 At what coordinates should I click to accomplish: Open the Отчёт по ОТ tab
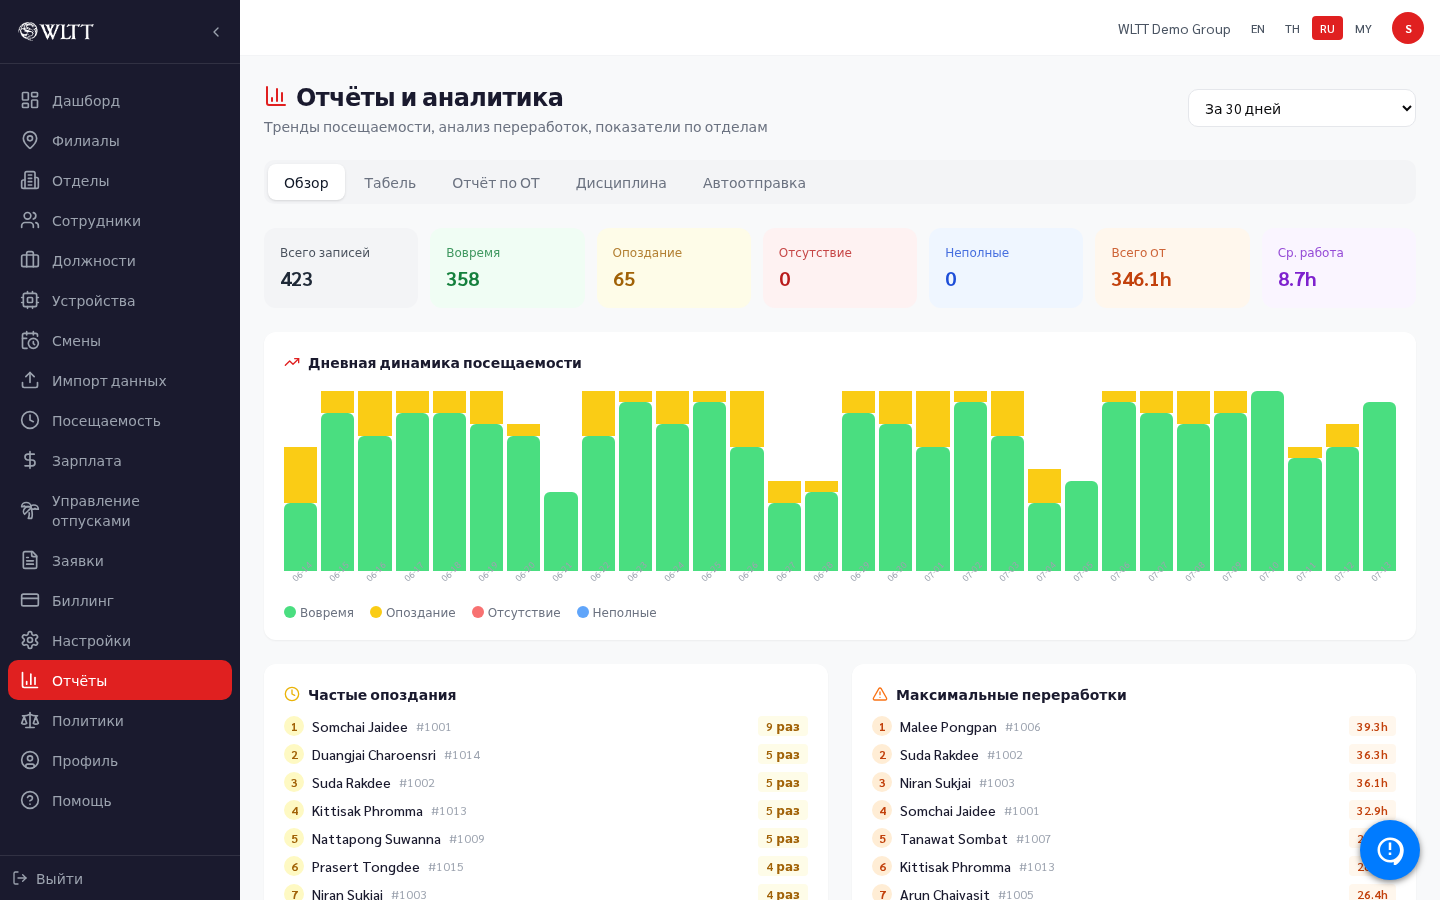click(496, 182)
